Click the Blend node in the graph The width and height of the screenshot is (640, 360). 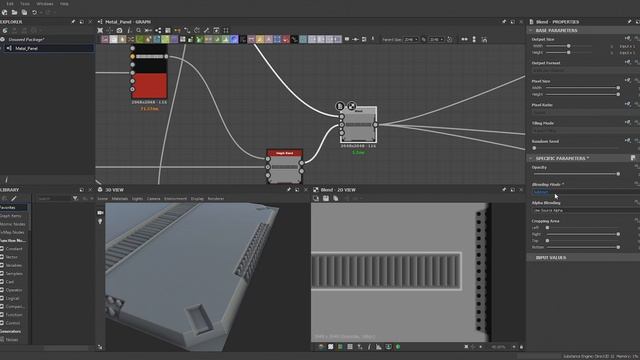[x=358, y=124]
